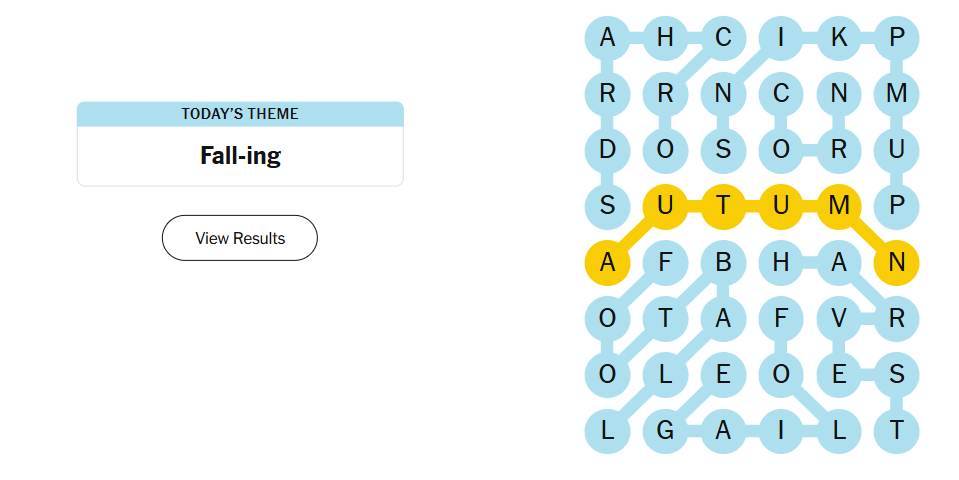Screen dimensions: 959x480
Task: Click the letter I in the bottom row
Action: 781,432
